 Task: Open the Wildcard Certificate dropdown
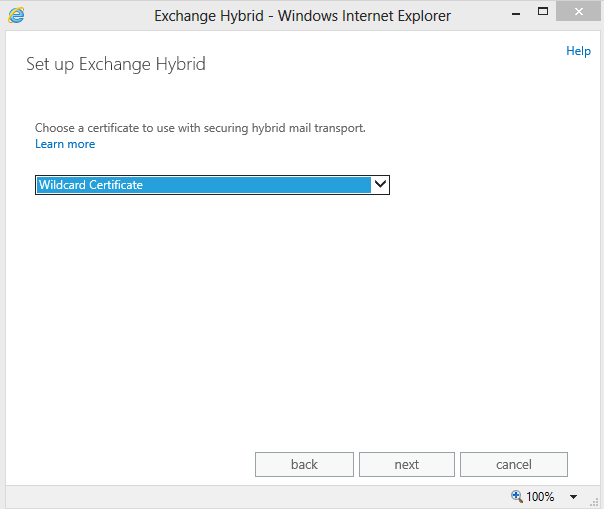pos(212,185)
